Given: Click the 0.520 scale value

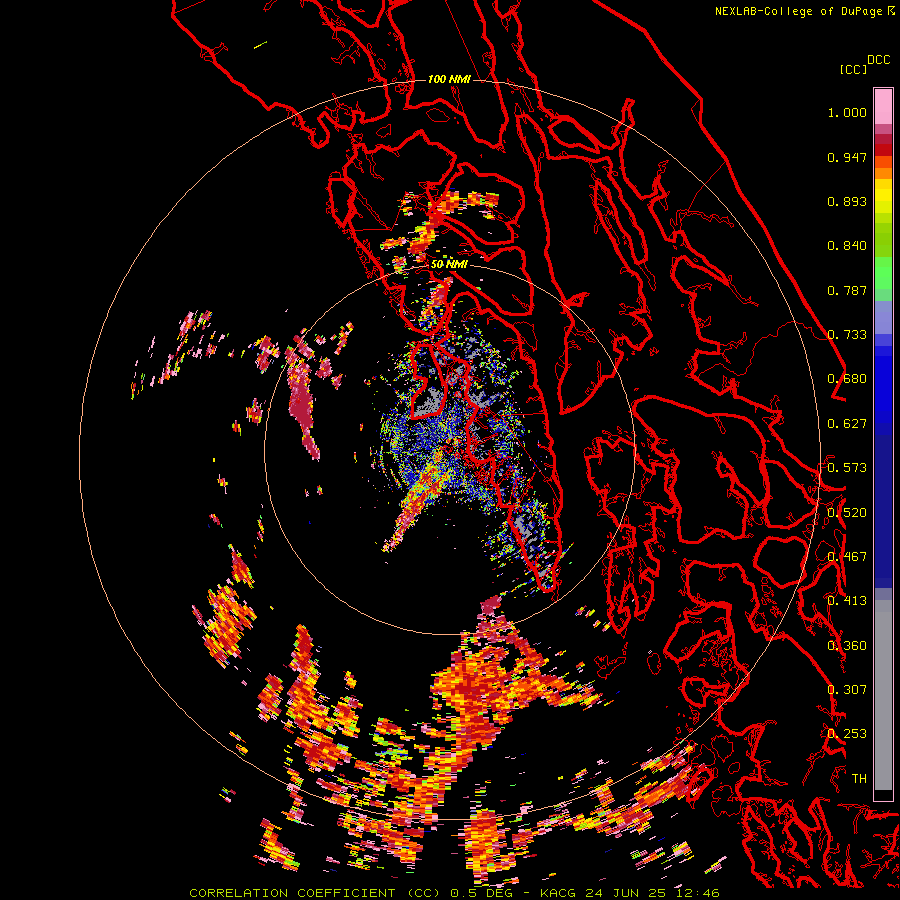Looking at the screenshot, I should [847, 513].
